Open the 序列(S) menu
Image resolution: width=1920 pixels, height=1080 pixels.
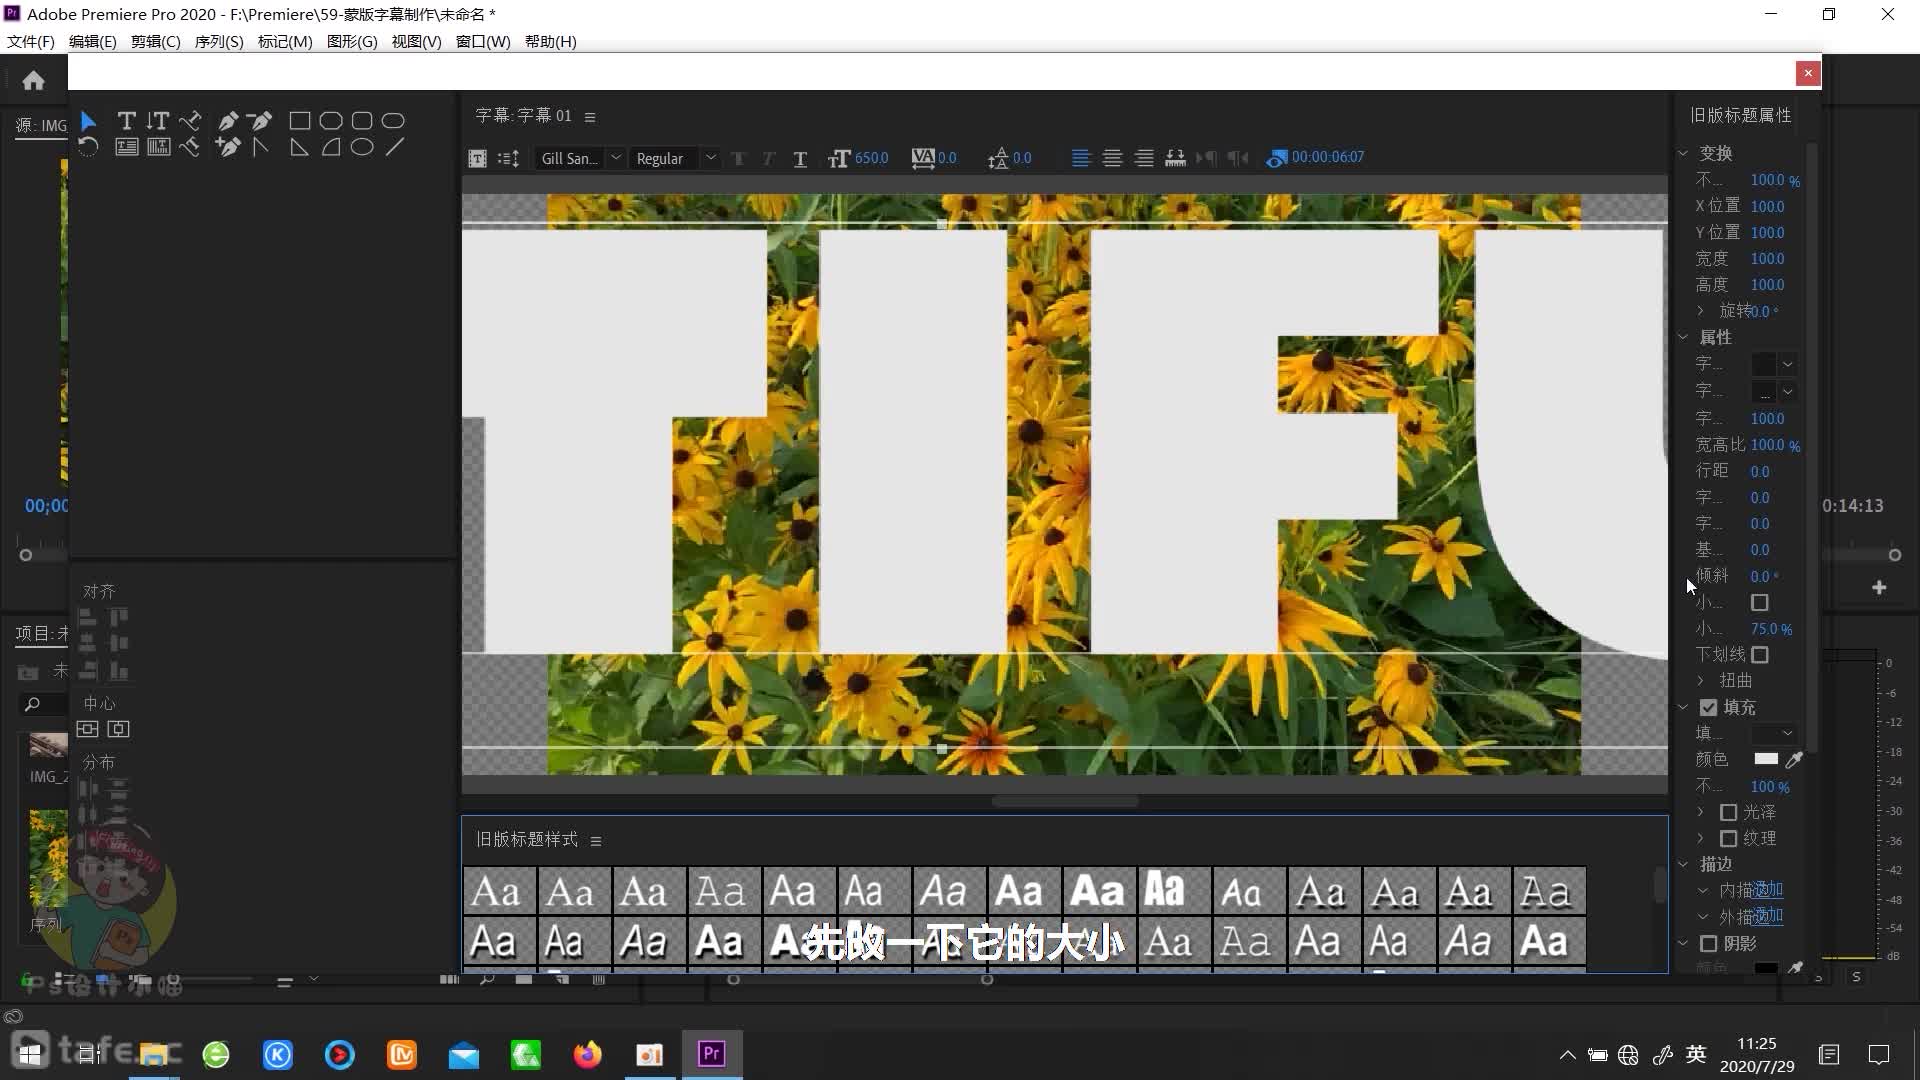click(x=218, y=42)
